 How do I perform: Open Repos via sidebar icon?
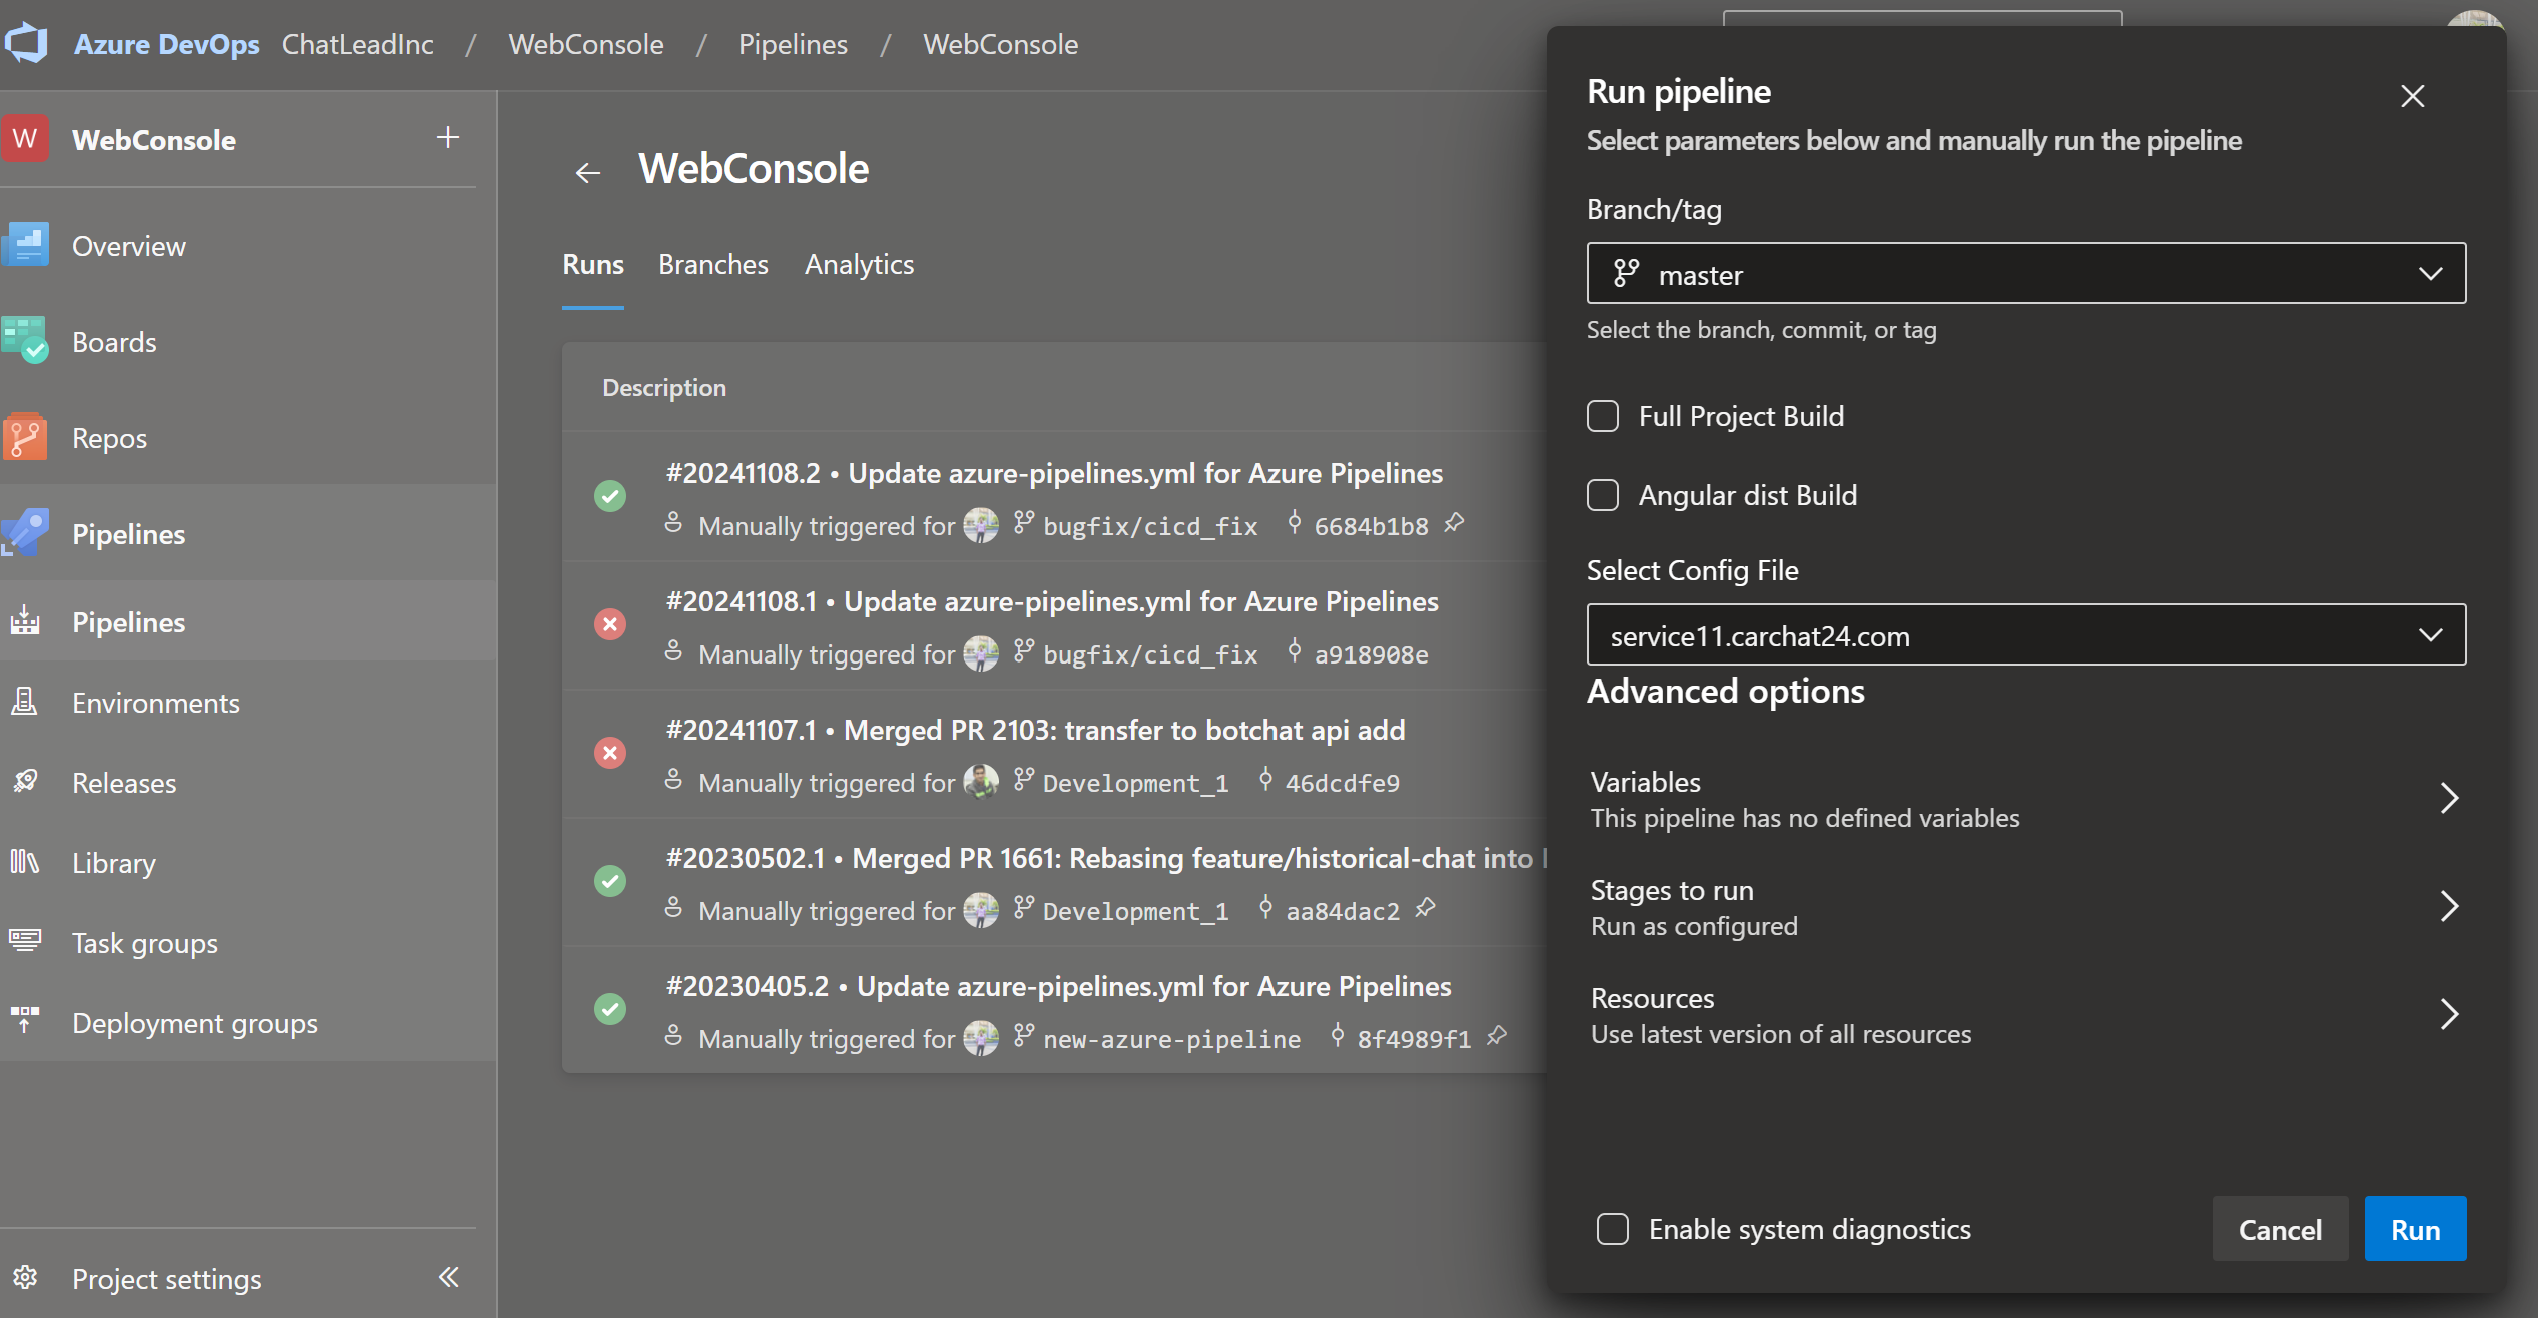click(26, 437)
